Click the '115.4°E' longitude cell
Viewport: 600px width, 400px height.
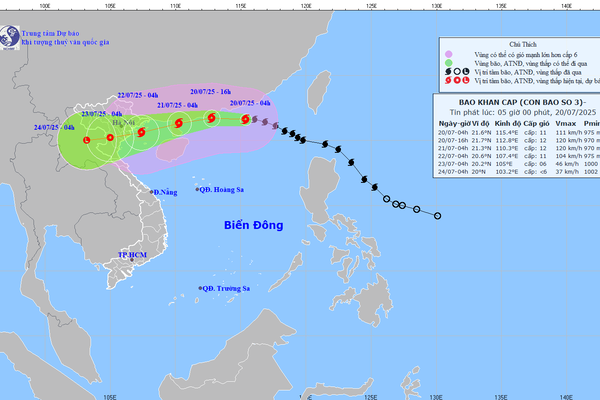(x=506, y=132)
